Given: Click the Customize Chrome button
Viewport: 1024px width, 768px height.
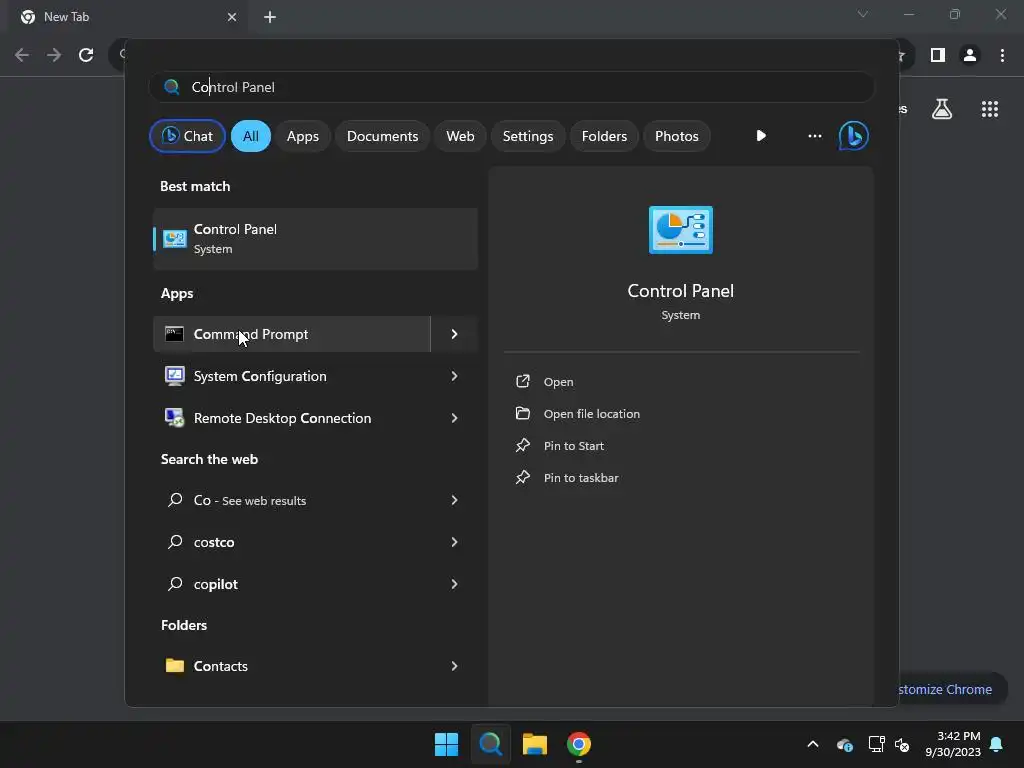Looking at the screenshot, I should click(952, 689).
